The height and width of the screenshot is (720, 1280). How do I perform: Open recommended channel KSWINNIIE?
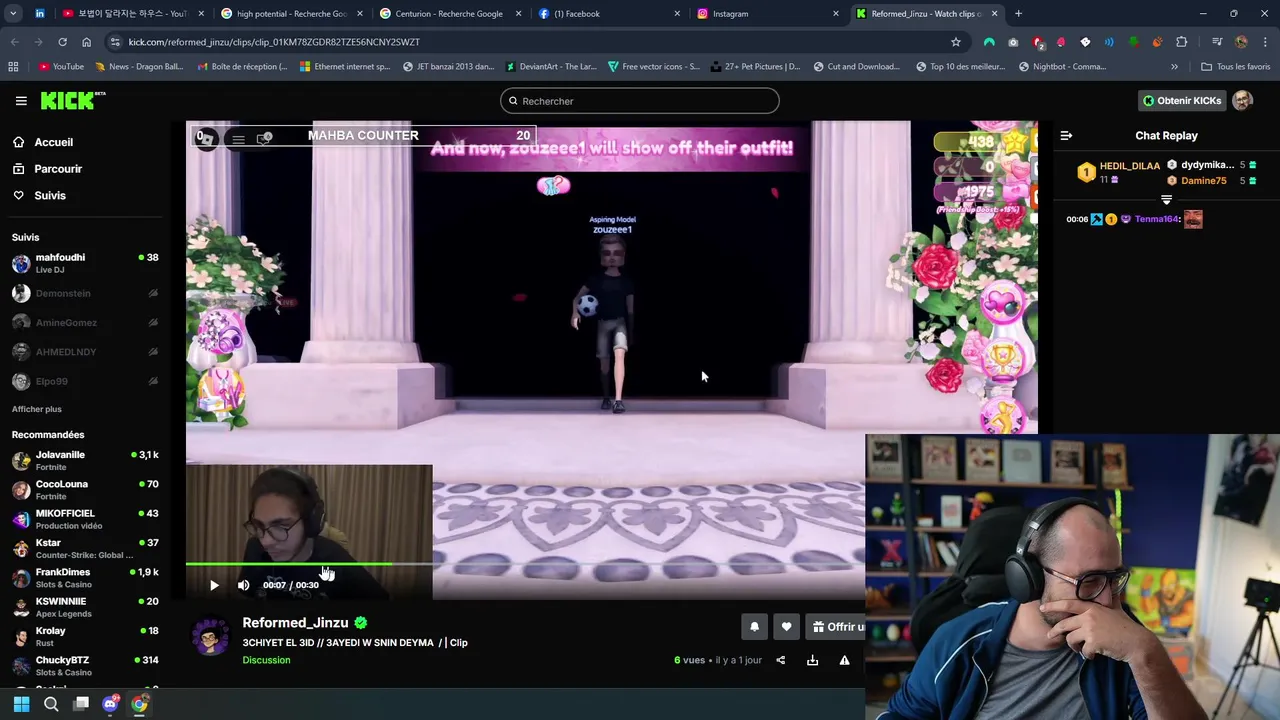(x=85, y=607)
